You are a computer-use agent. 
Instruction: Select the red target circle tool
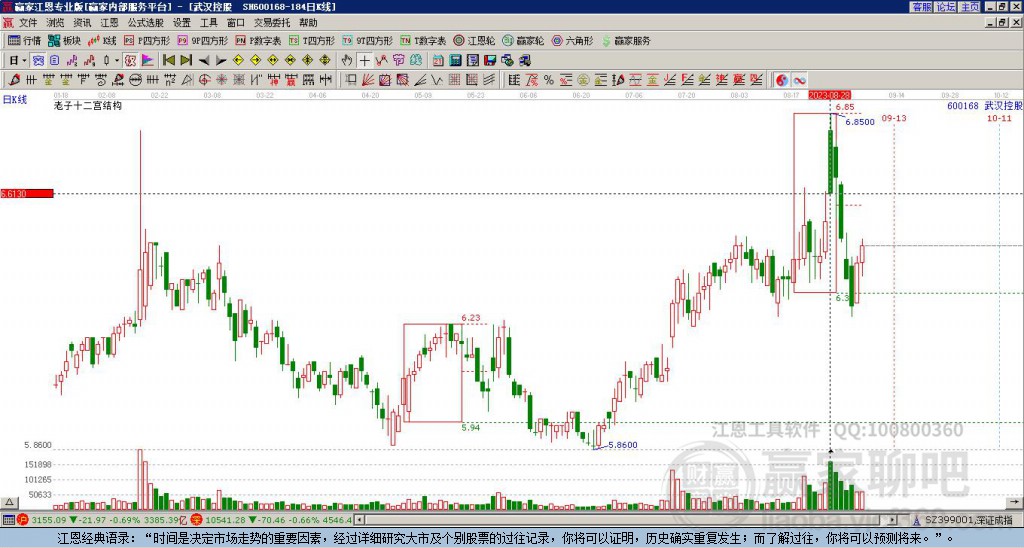[x=204, y=80]
